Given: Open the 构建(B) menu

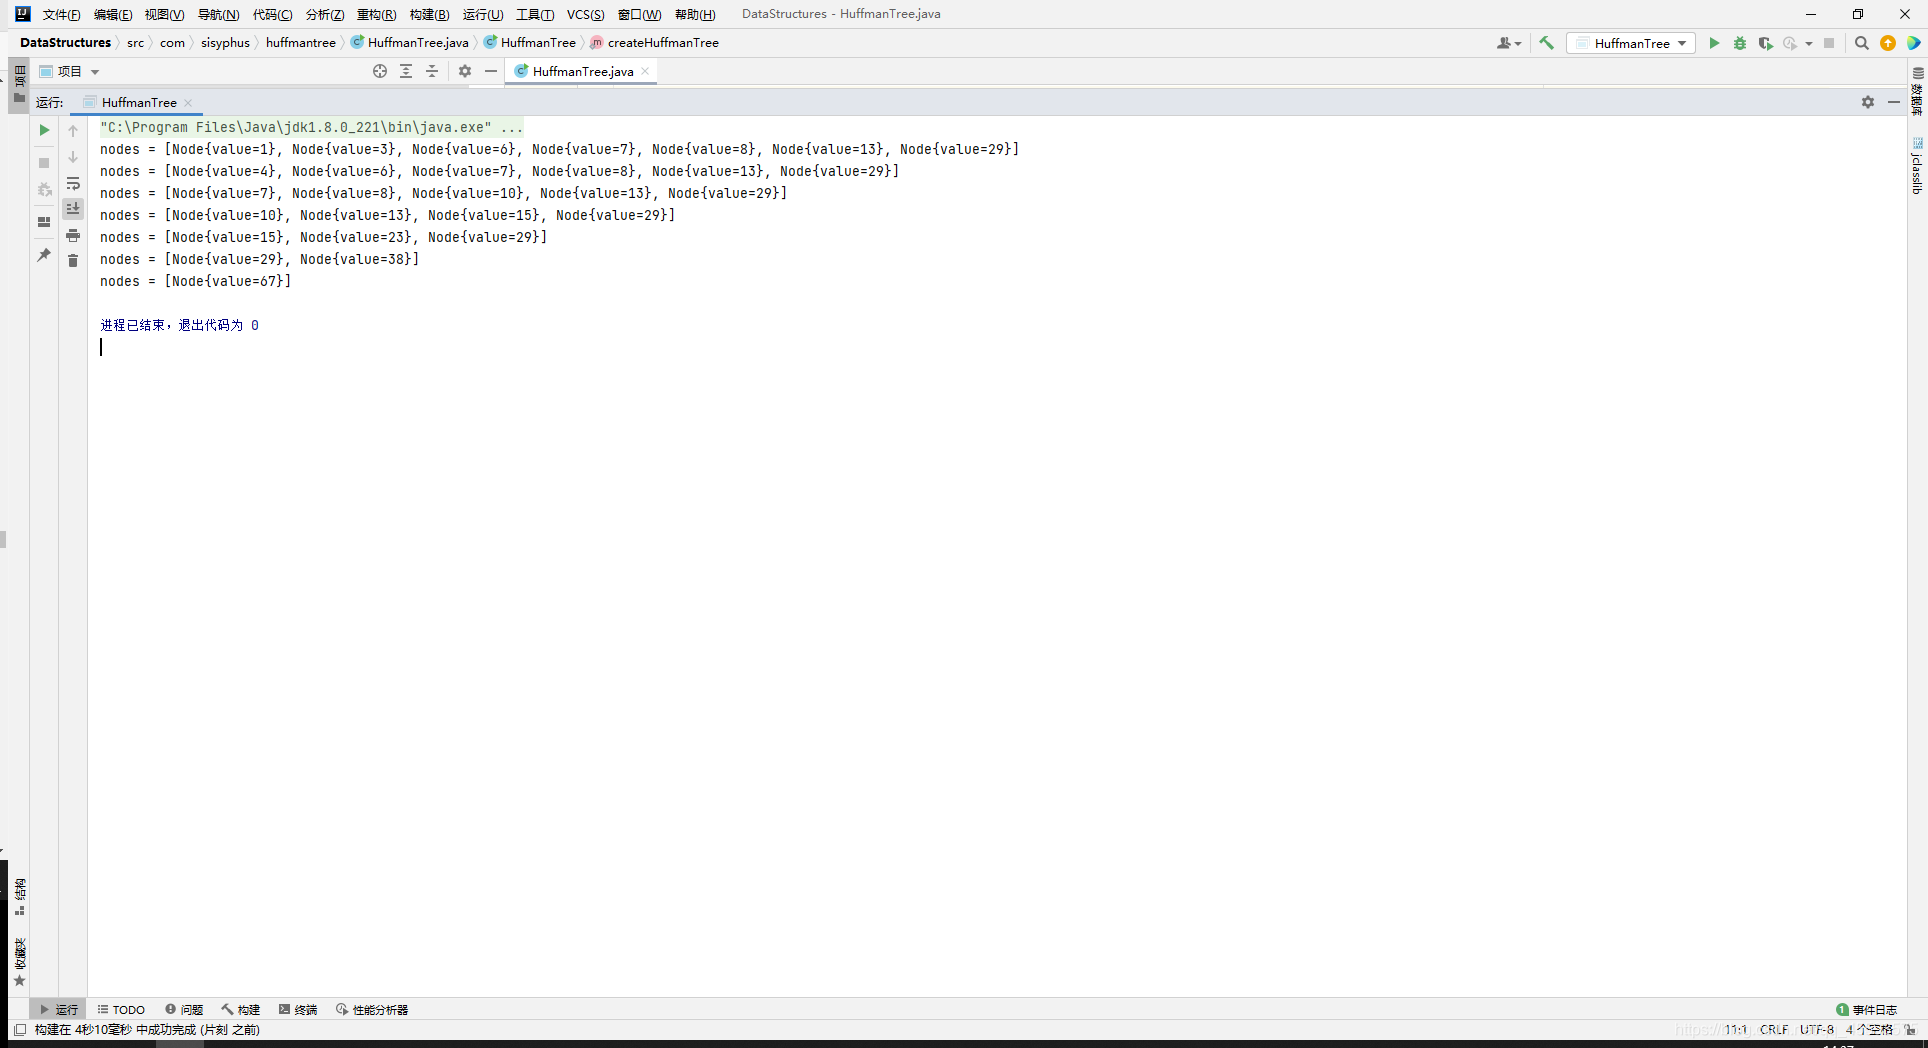Looking at the screenshot, I should [x=429, y=14].
